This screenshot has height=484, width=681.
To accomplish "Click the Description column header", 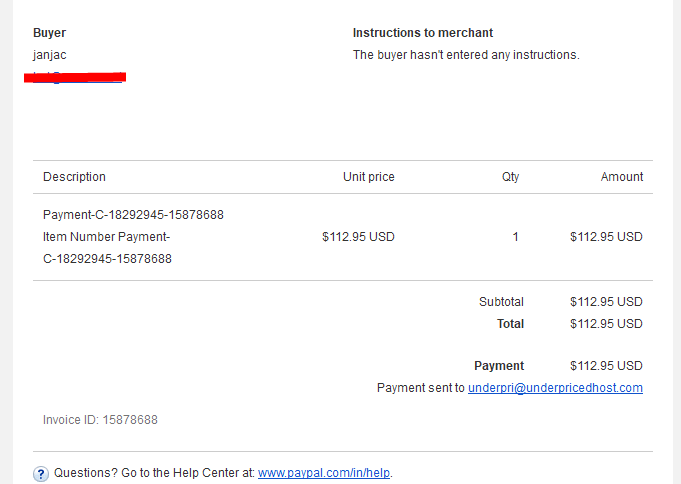I will point(74,177).
